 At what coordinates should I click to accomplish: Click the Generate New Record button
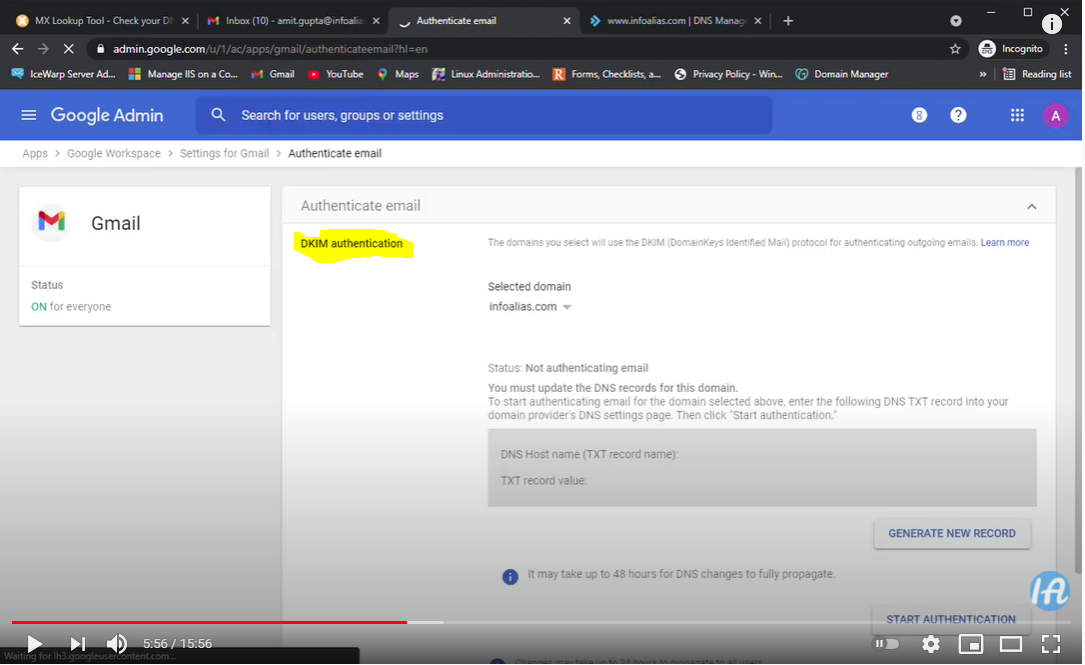point(951,534)
